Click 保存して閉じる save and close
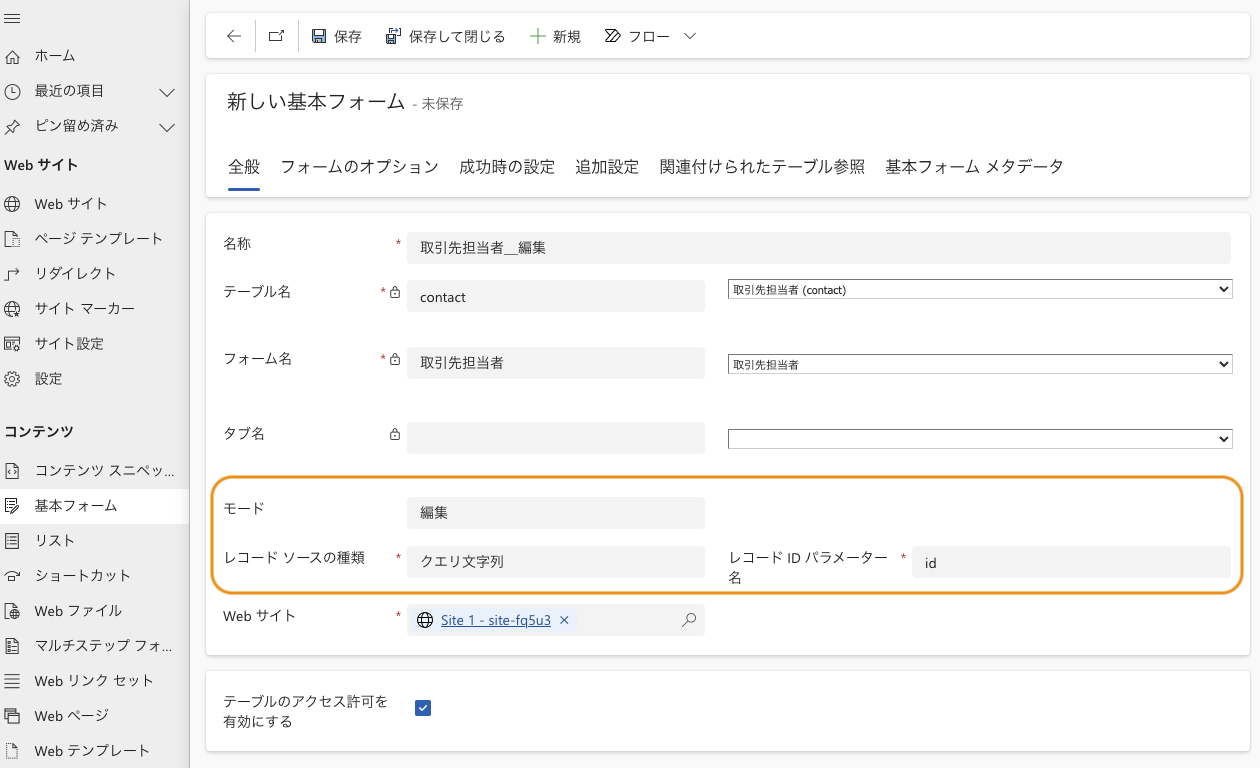 coord(446,36)
